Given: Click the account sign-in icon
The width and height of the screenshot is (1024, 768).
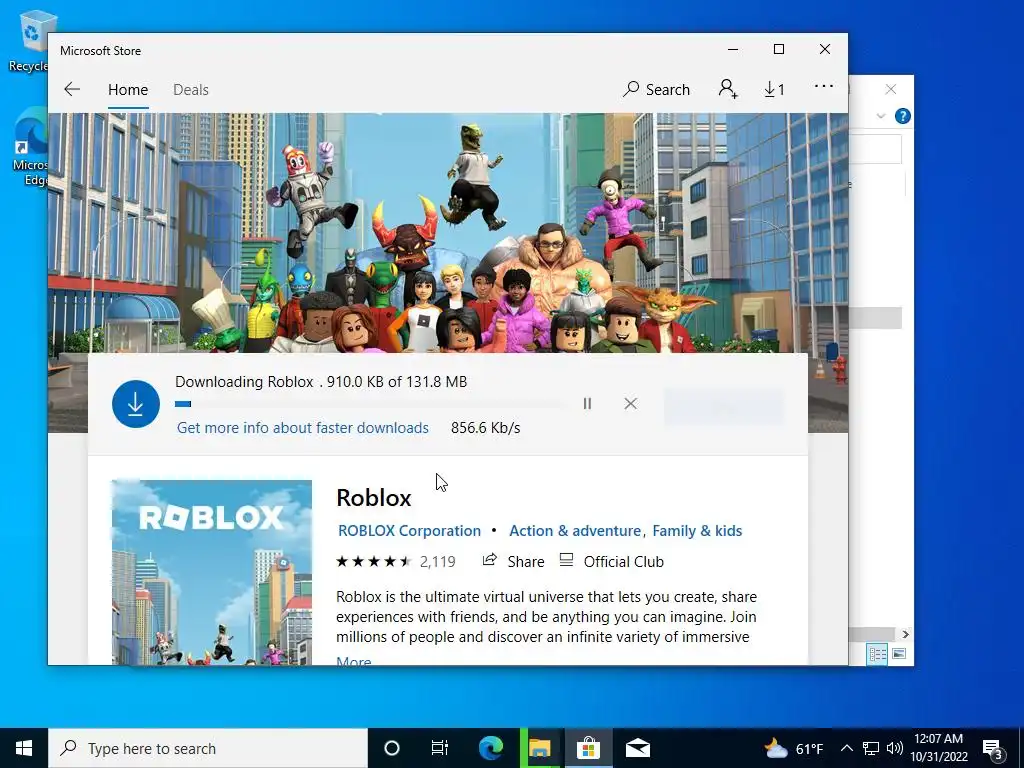Looking at the screenshot, I should 728,89.
